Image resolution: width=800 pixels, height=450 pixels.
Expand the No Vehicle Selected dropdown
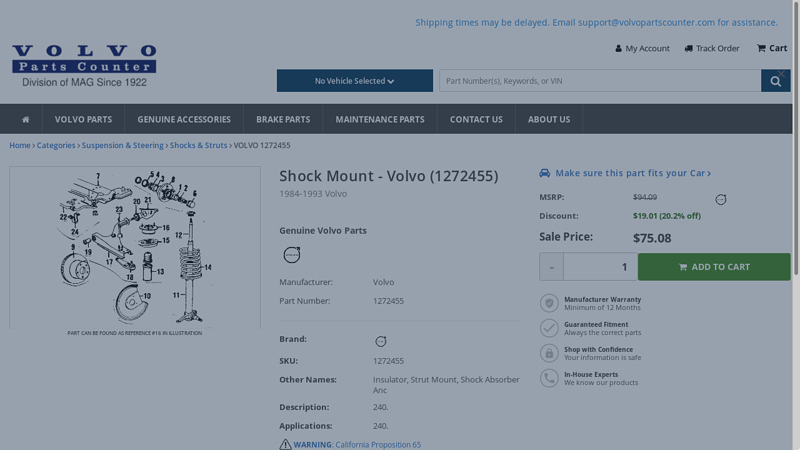[355, 81]
